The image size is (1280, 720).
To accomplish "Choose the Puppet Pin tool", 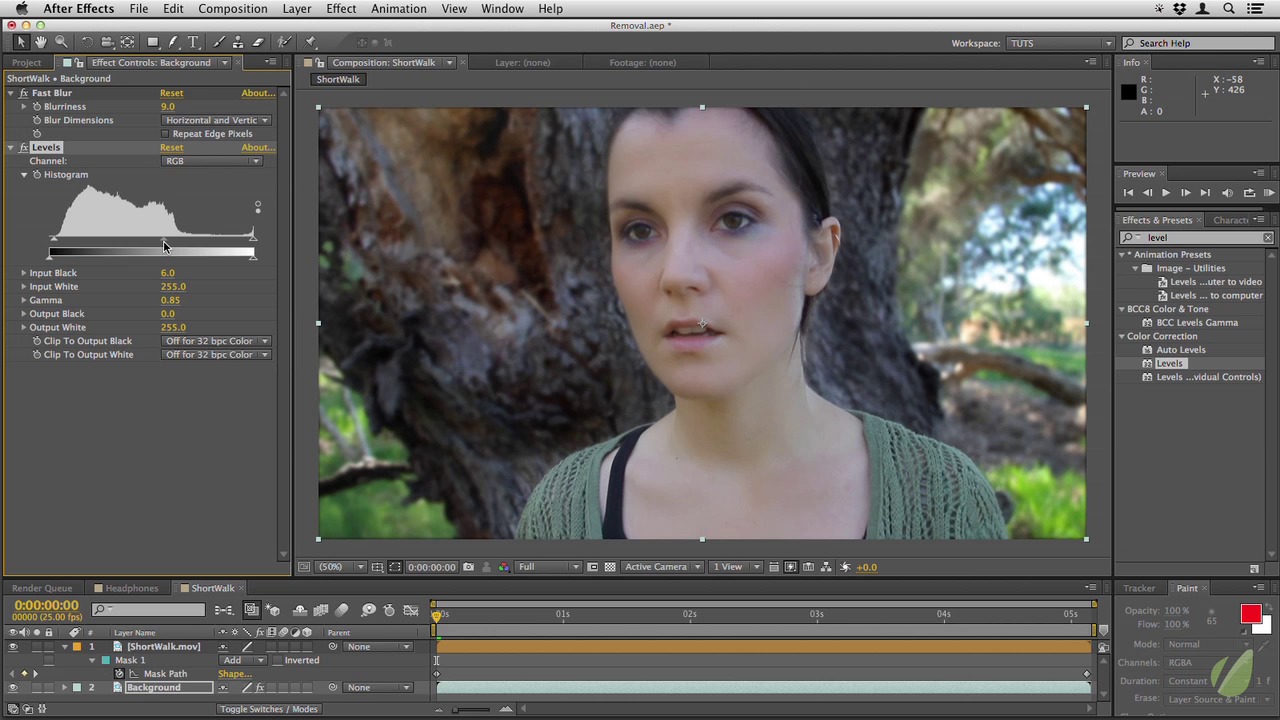I will tap(311, 42).
